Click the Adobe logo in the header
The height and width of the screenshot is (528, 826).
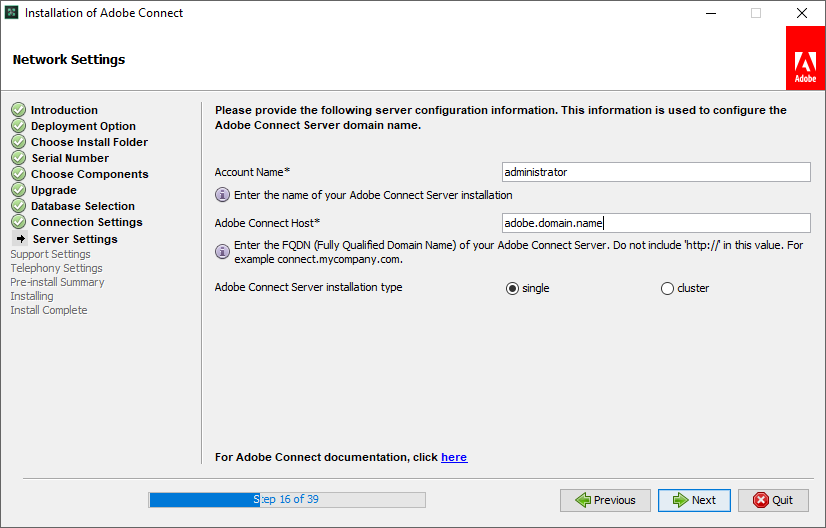click(x=805, y=58)
